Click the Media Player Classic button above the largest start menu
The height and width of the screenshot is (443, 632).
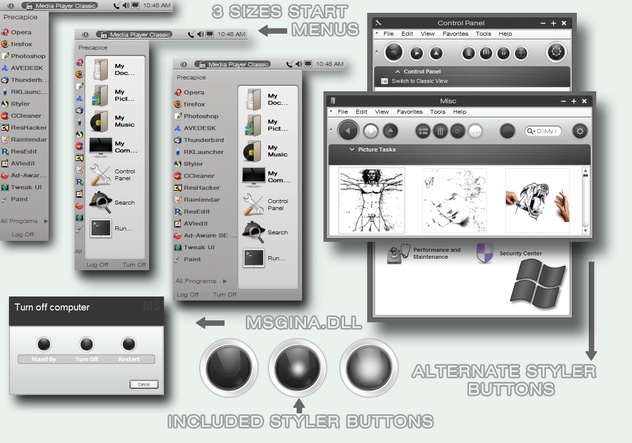click(x=233, y=64)
